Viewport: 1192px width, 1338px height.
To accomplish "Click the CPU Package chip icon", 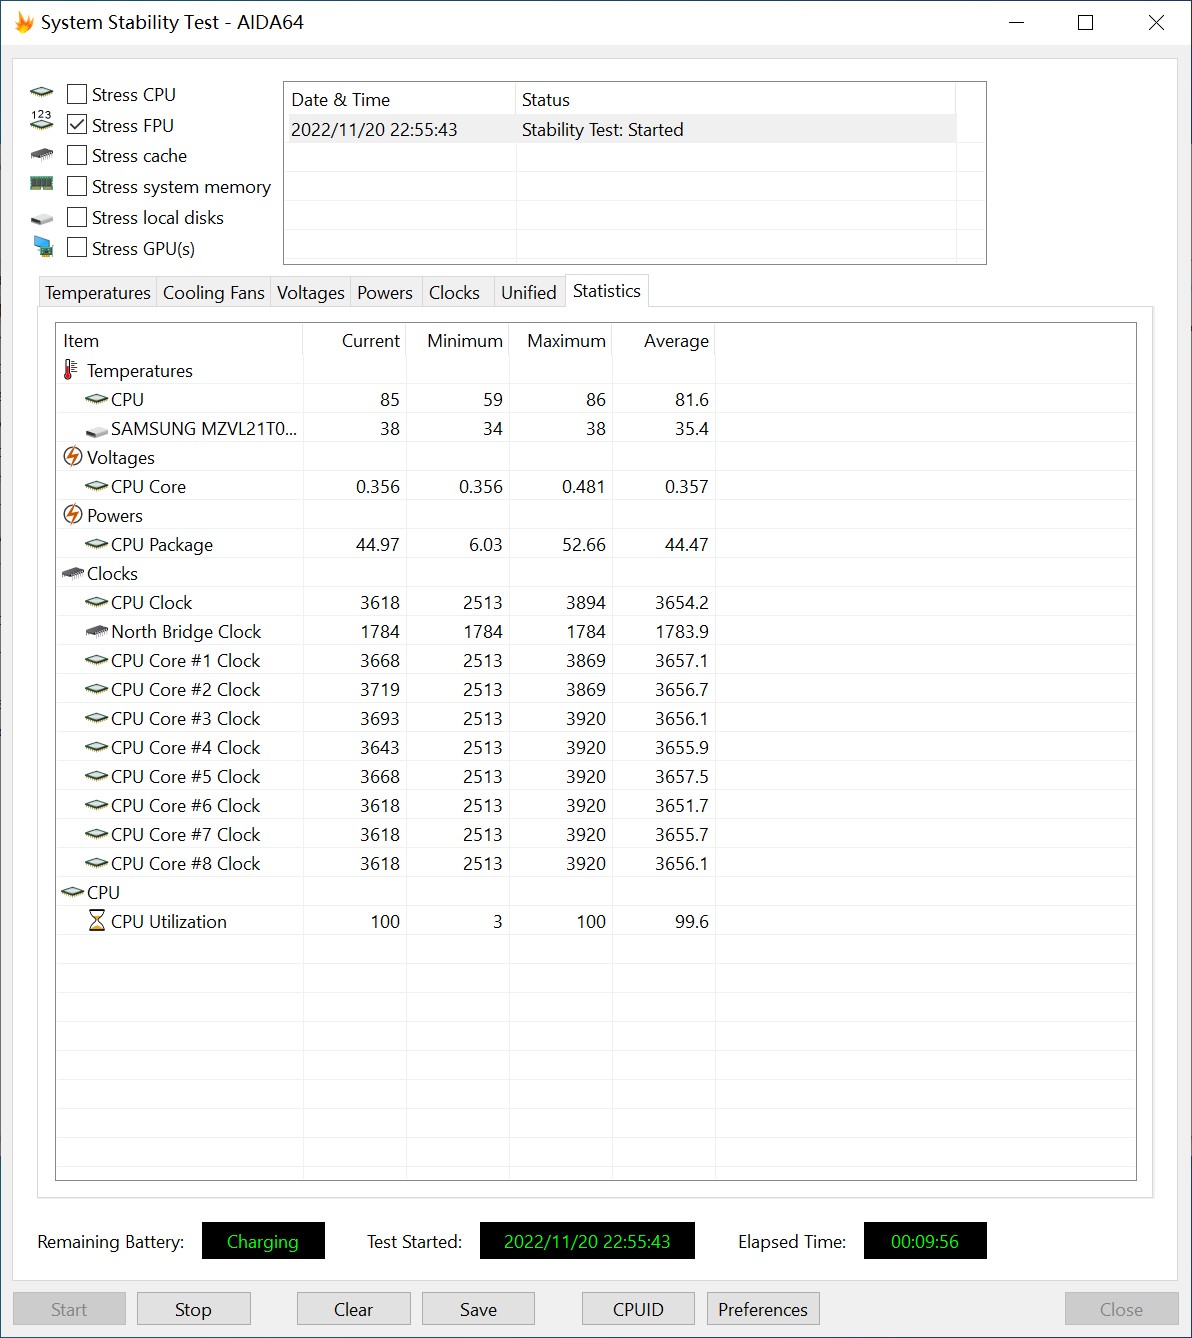I will click(97, 545).
